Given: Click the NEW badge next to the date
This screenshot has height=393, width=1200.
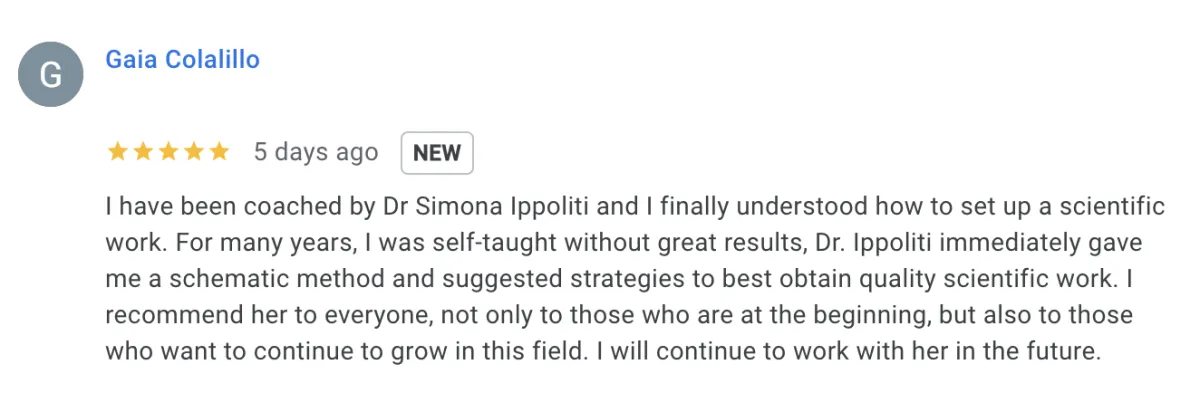Looking at the screenshot, I should coord(437,153).
